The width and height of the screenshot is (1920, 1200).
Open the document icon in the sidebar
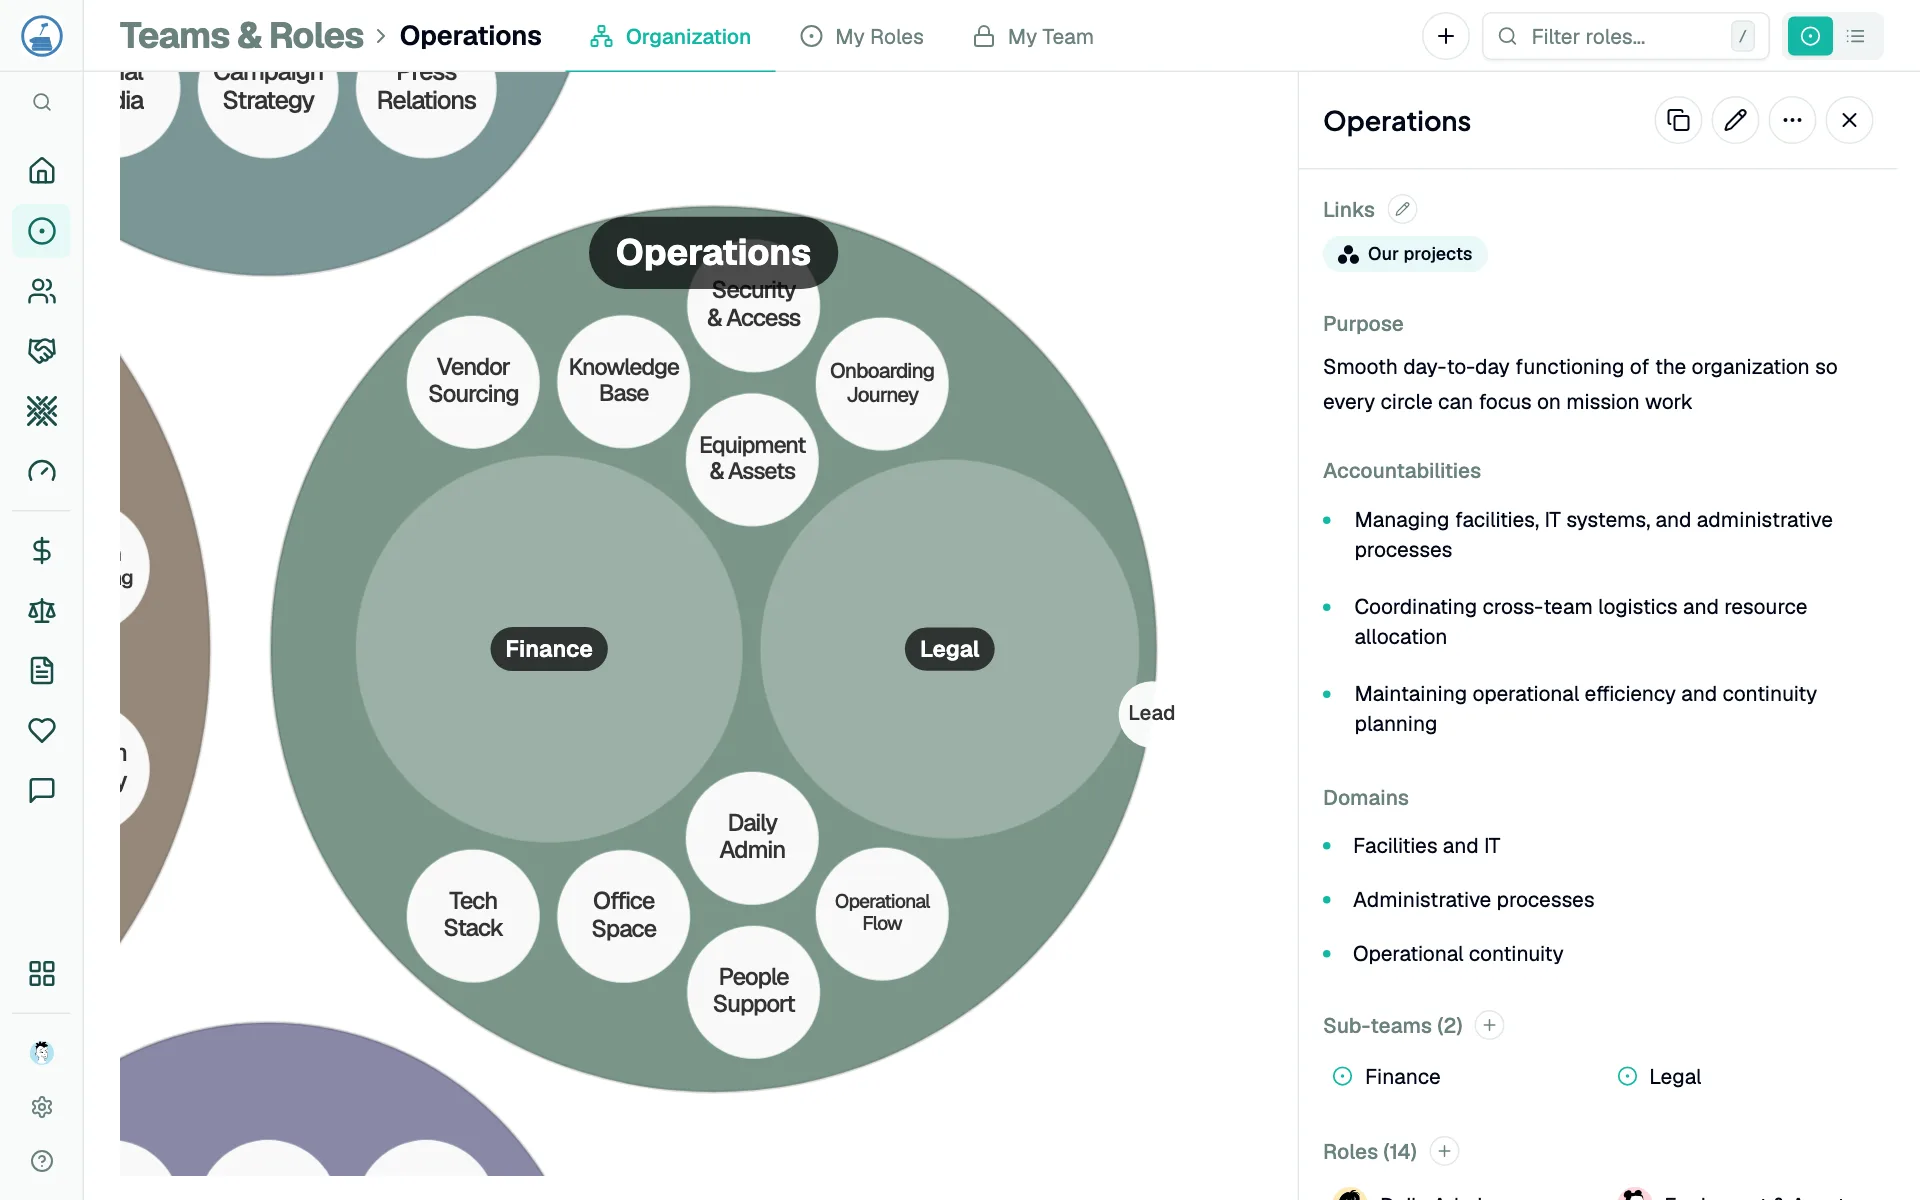[42, 671]
